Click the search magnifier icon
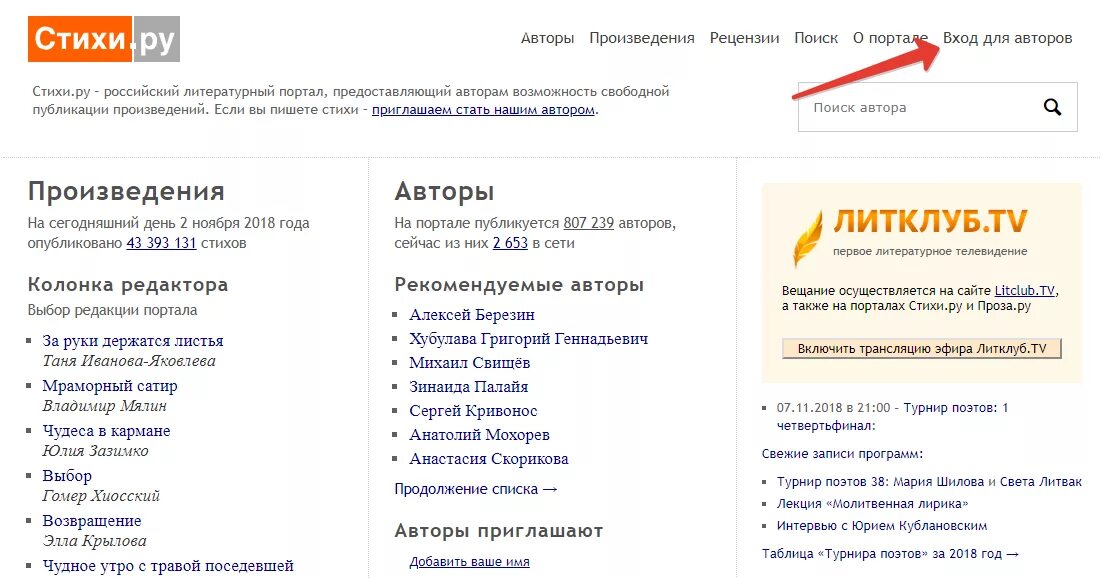 click(x=1052, y=107)
